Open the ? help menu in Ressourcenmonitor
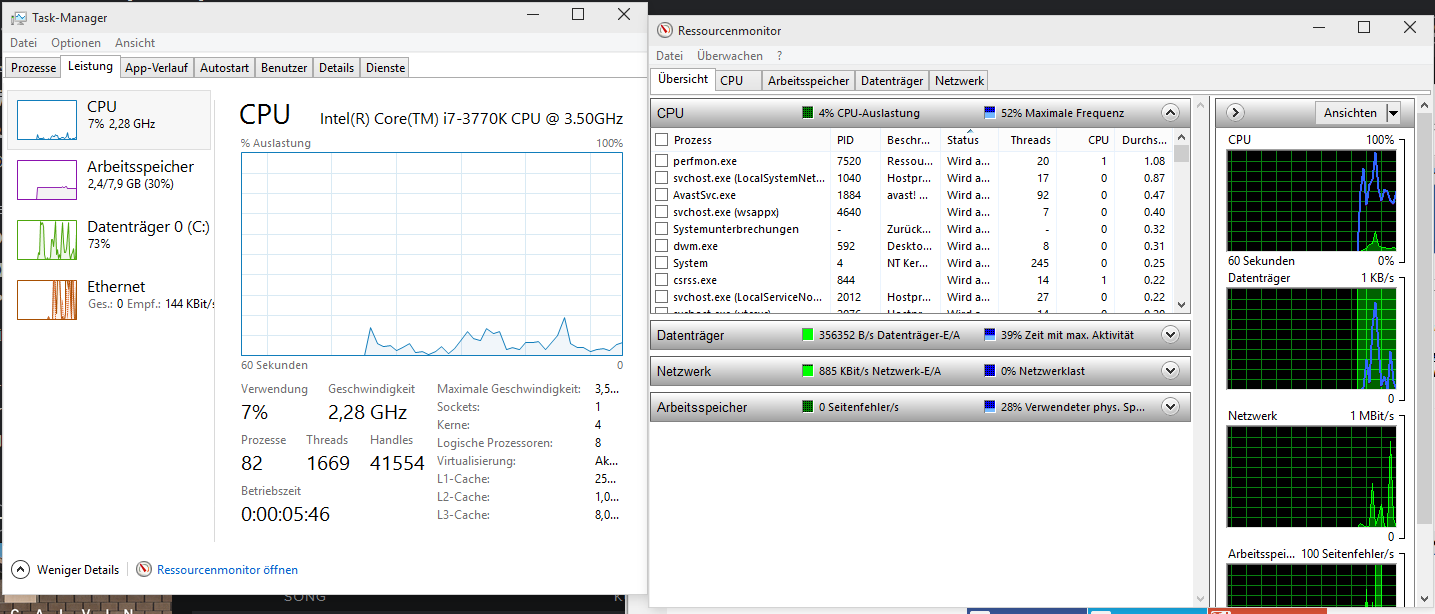Screen dimensions: 1435x614 point(779,56)
